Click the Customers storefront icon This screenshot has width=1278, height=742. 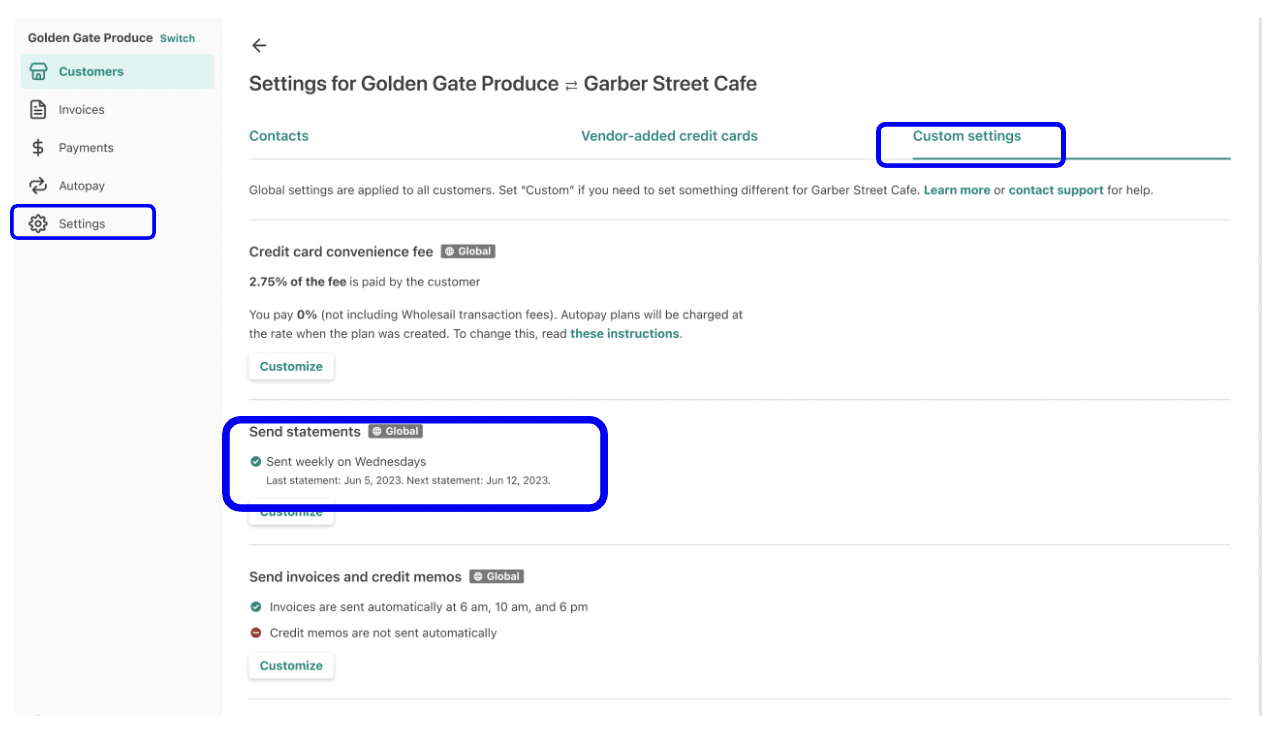38,72
